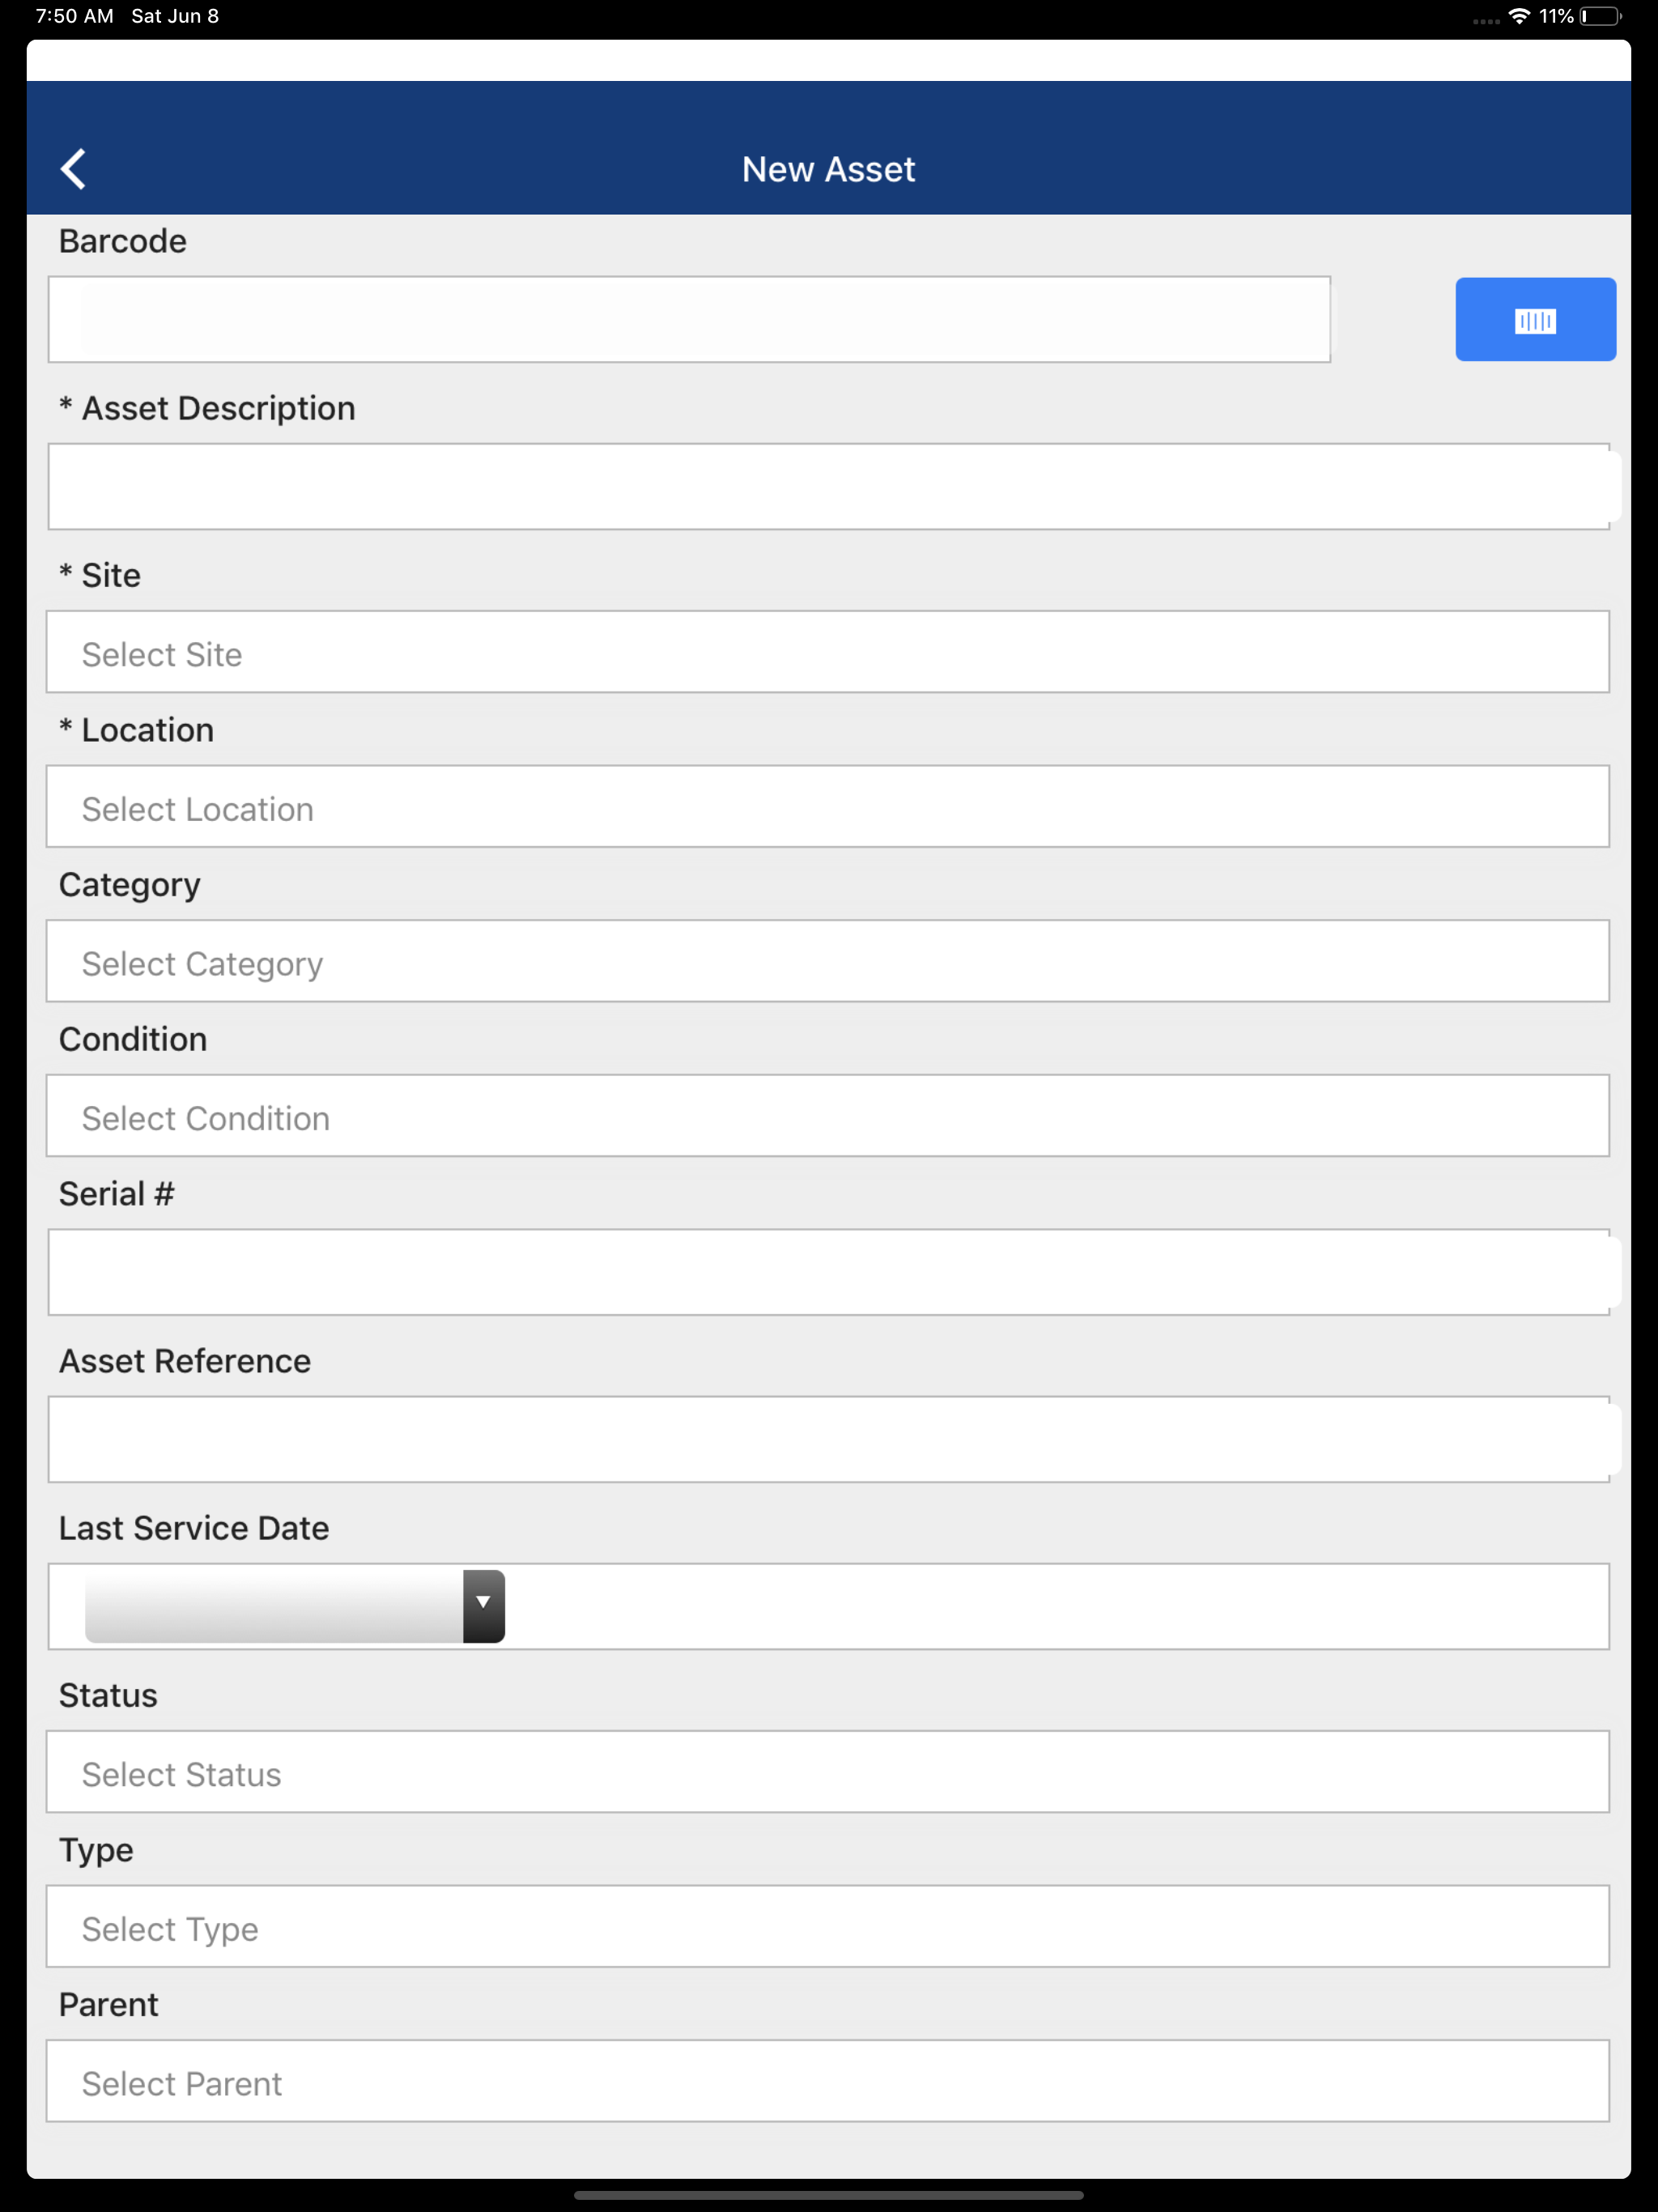Tap the home indicator bar at bottom
Viewport: 1658px width, 2212px height.
[x=828, y=2195]
